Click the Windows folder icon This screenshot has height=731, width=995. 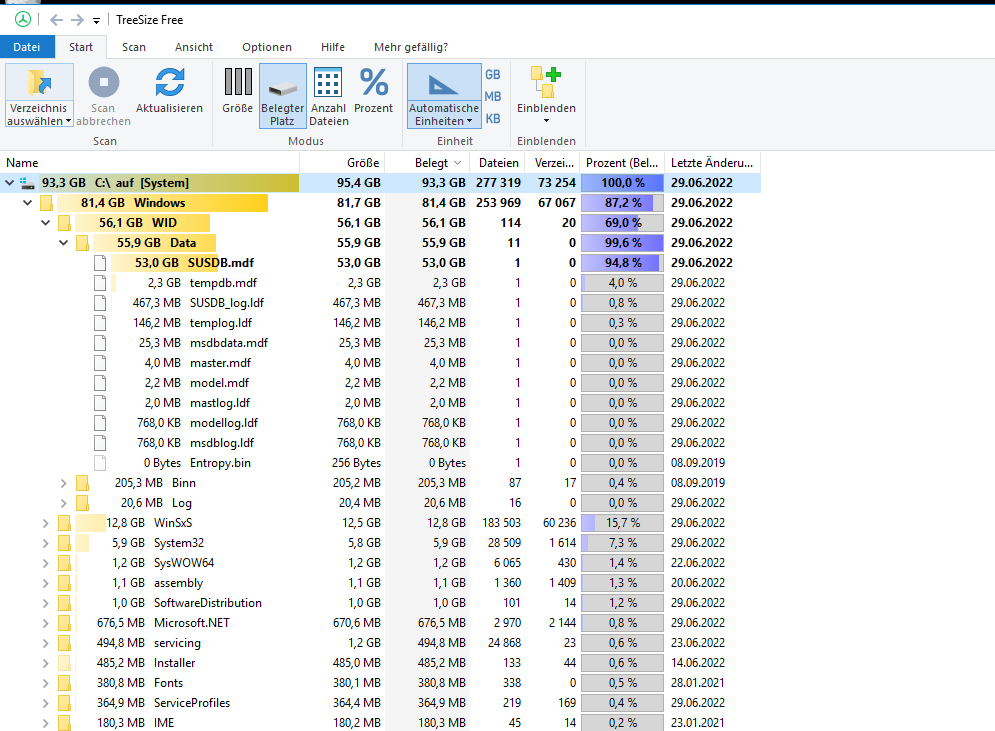46,203
